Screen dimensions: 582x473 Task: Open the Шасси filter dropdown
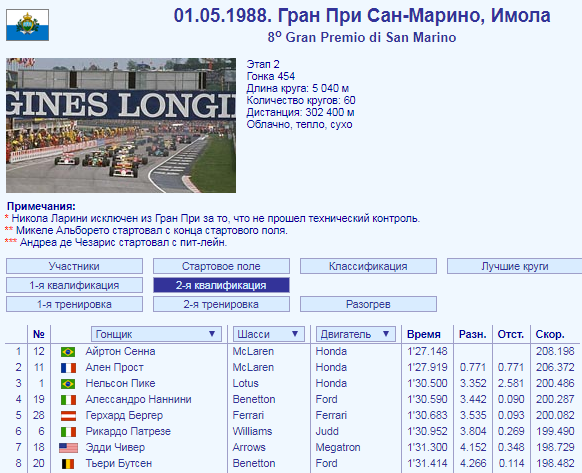[x=269, y=334]
